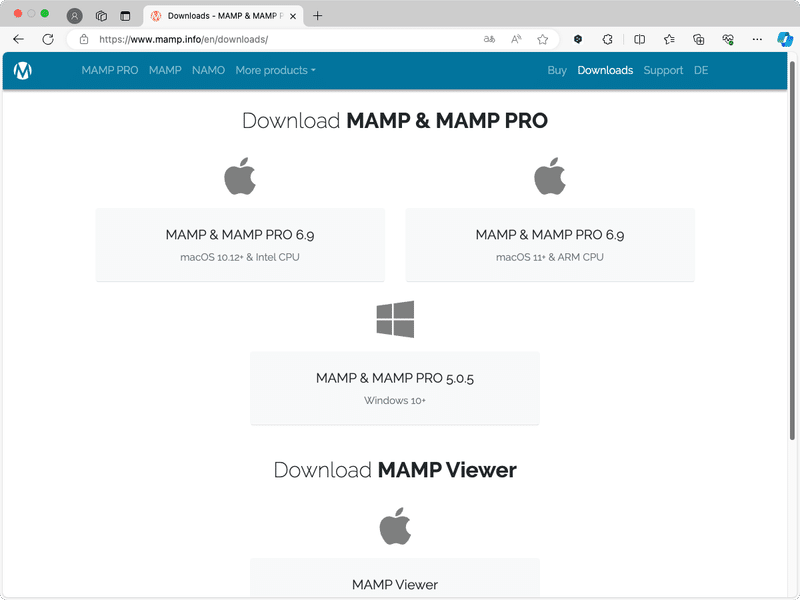Open the Copilot sidebar icon
This screenshot has width=800, height=600.
(785, 39)
